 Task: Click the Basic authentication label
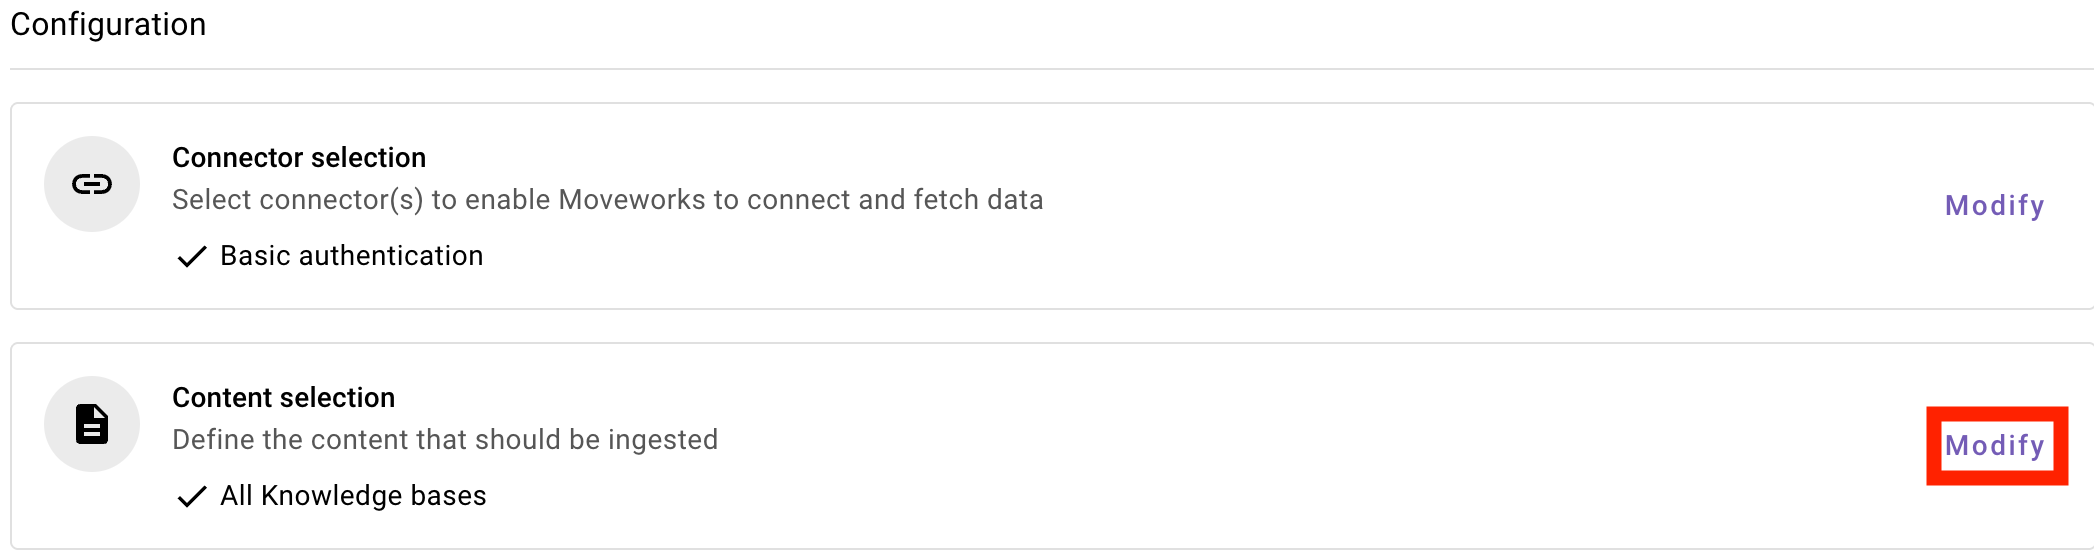tap(351, 256)
